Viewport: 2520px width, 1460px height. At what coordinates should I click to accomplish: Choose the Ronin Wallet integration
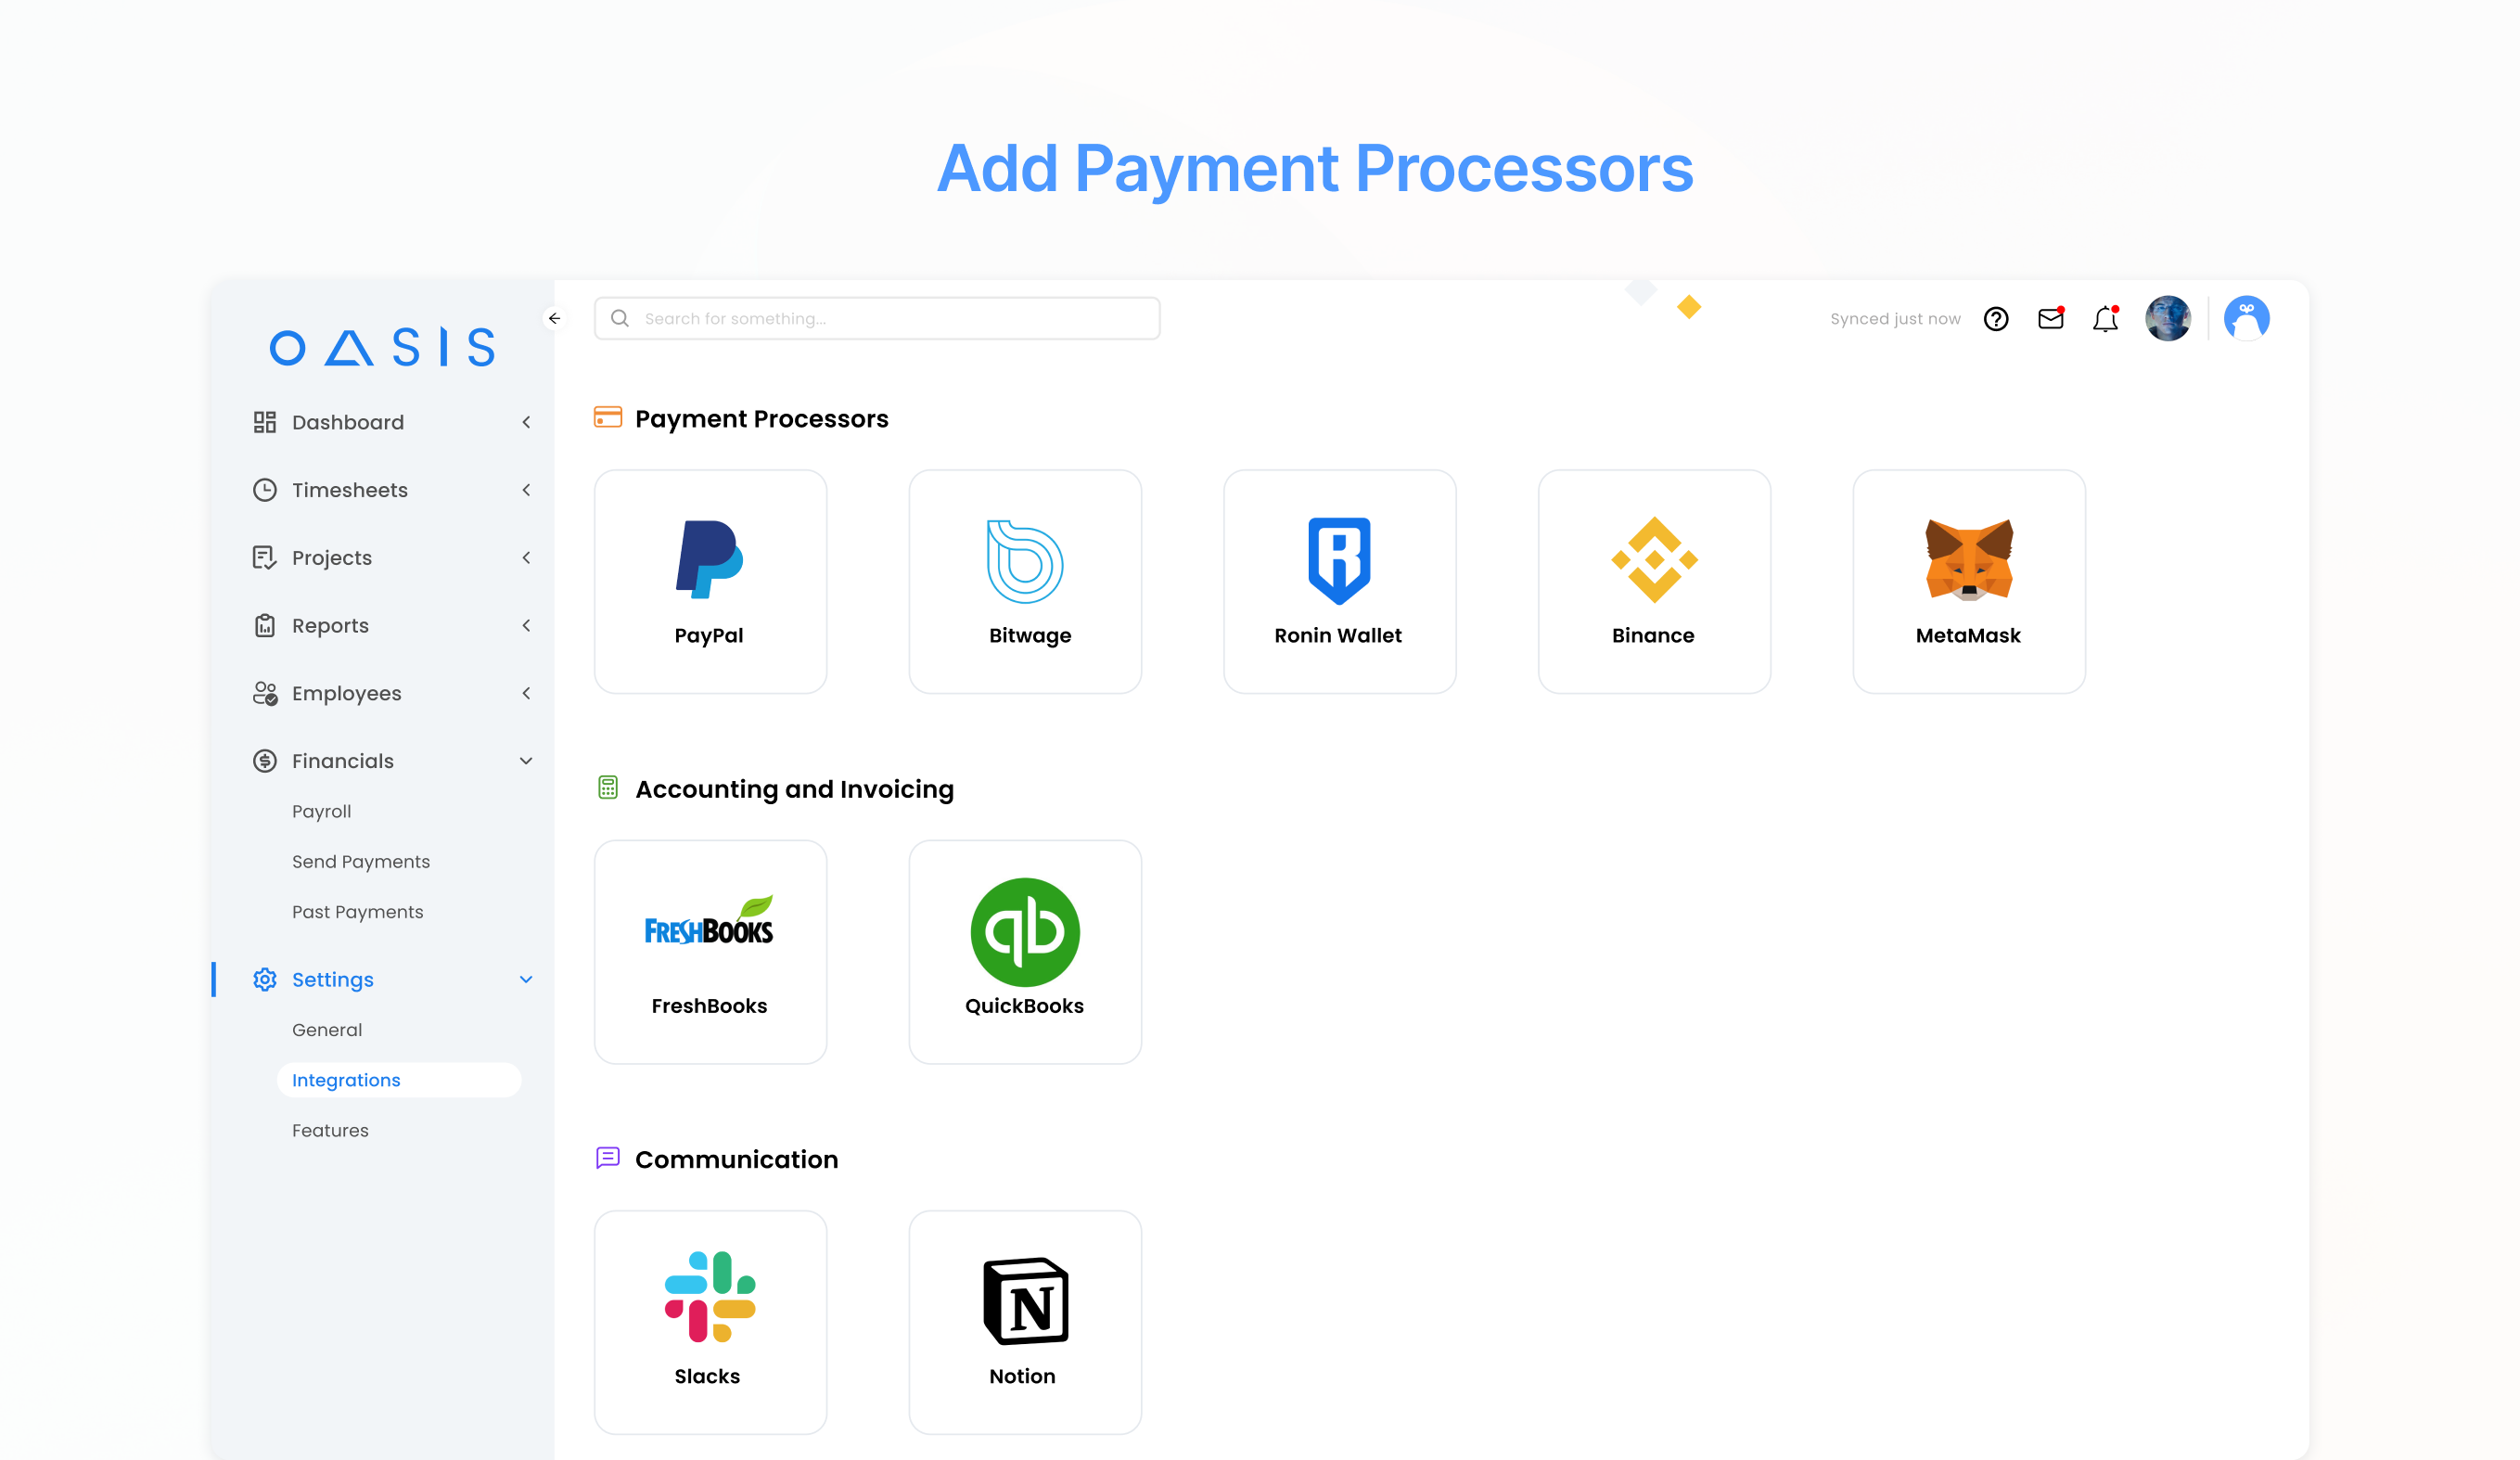point(1339,581)
